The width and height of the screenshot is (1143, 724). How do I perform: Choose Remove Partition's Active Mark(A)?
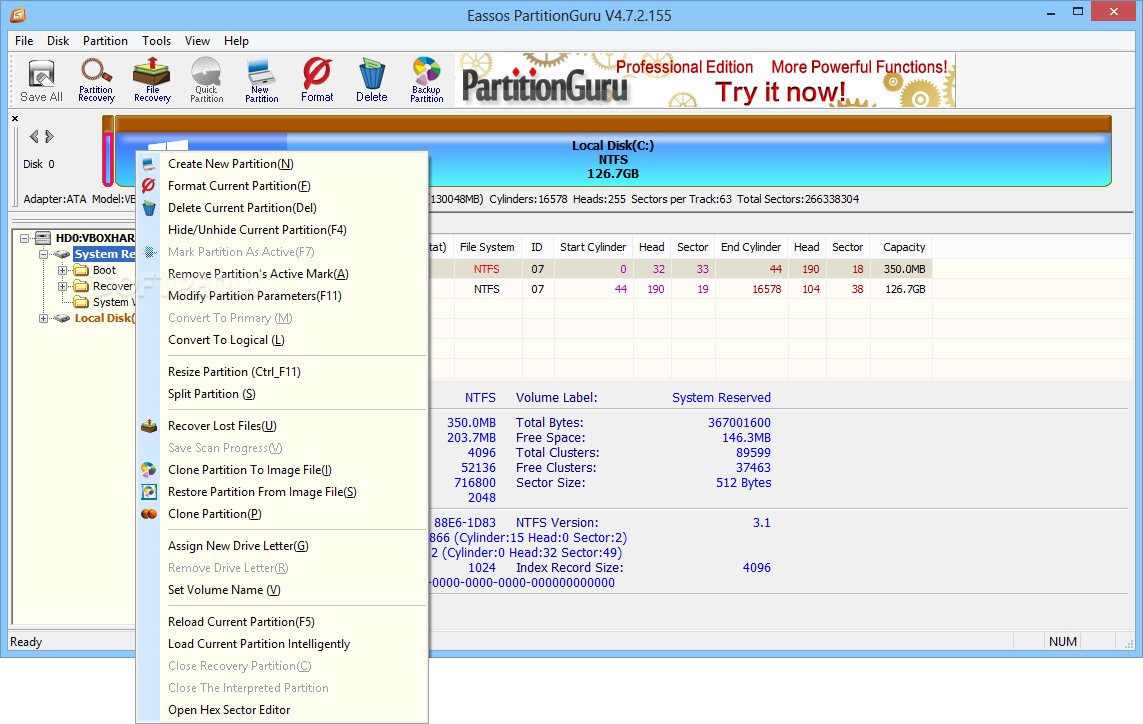point(281,274)
